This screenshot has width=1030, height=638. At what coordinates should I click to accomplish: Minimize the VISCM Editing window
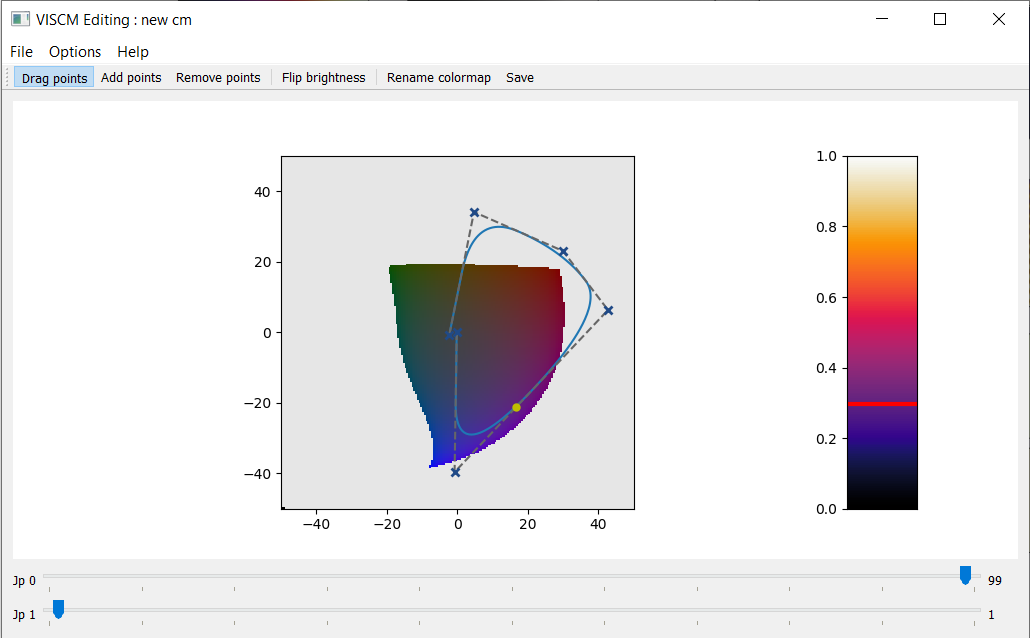882,19
